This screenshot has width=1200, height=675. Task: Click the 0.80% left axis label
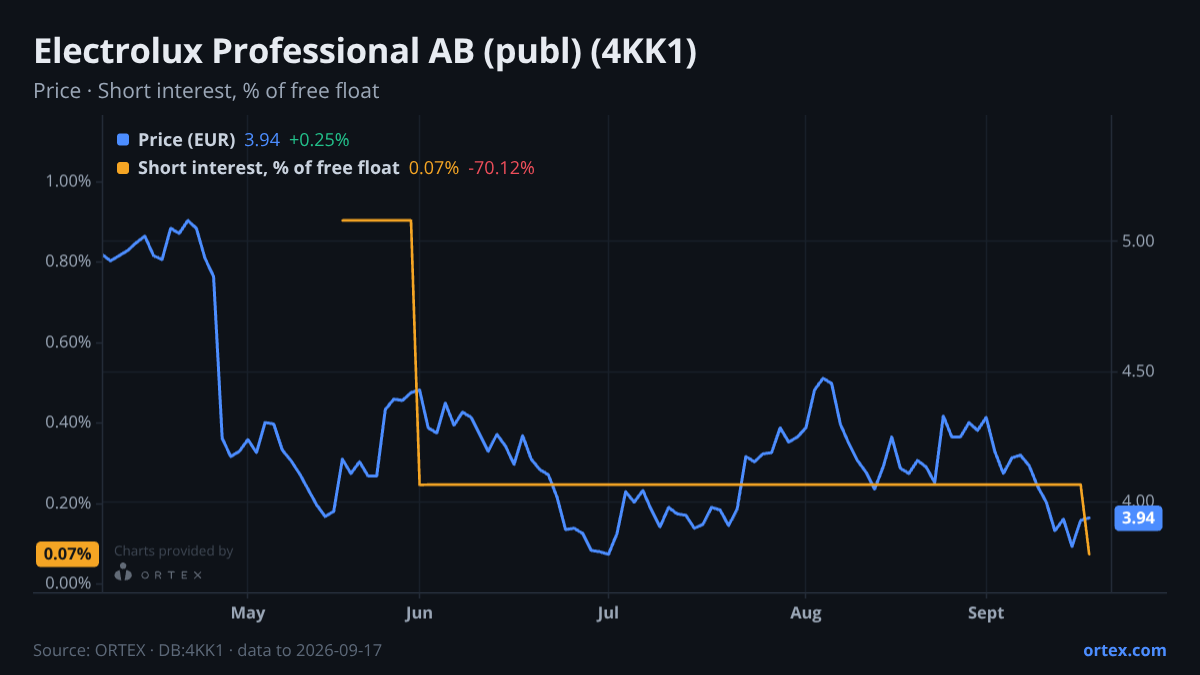pos(68,261)
